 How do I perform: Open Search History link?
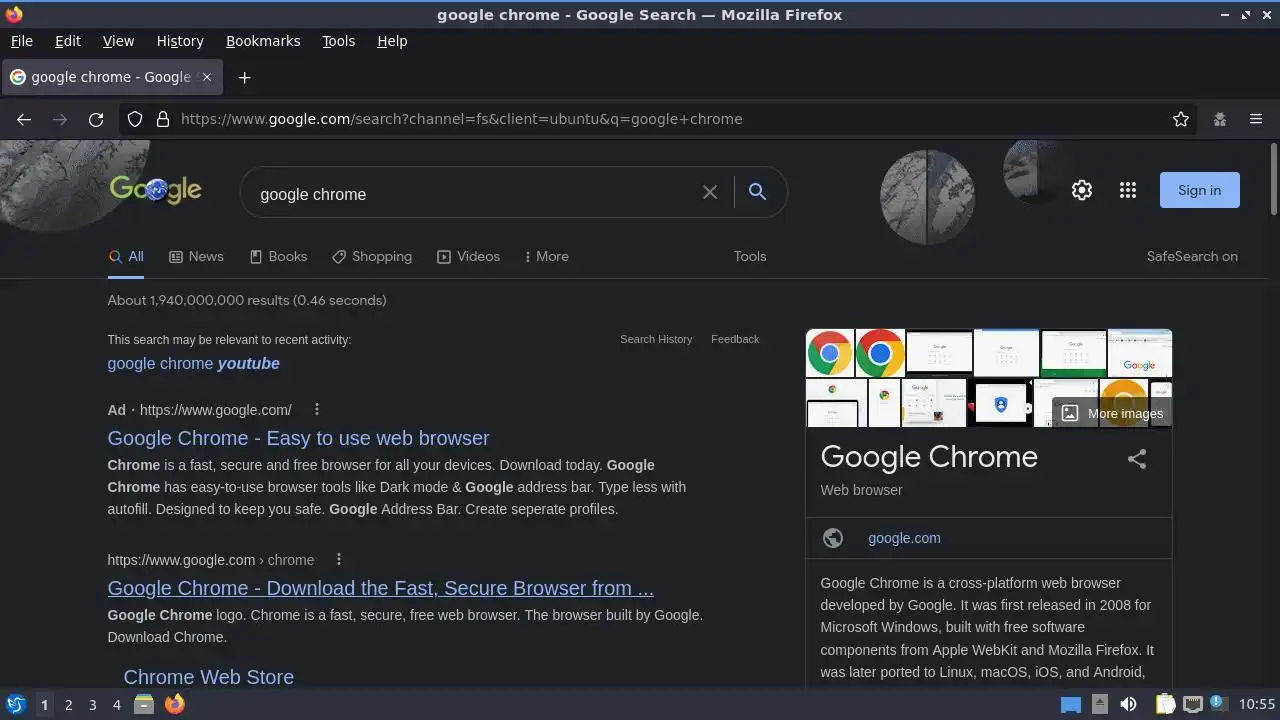[x=656, y=339]
